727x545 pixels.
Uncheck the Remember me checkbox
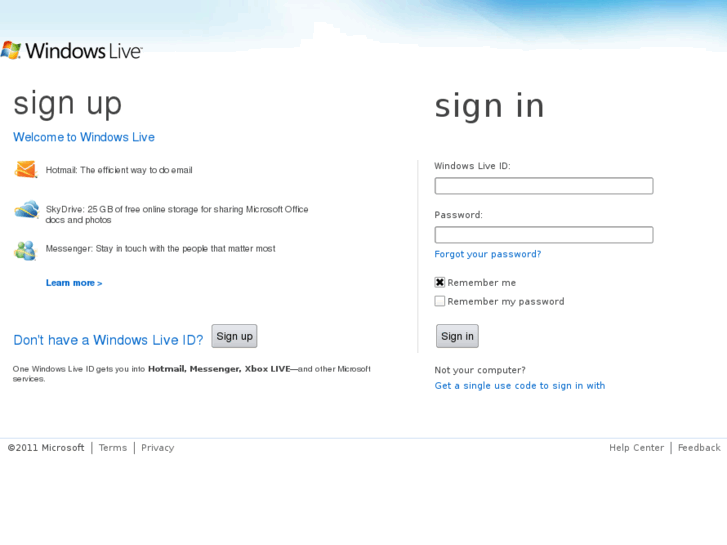(440, 282)
